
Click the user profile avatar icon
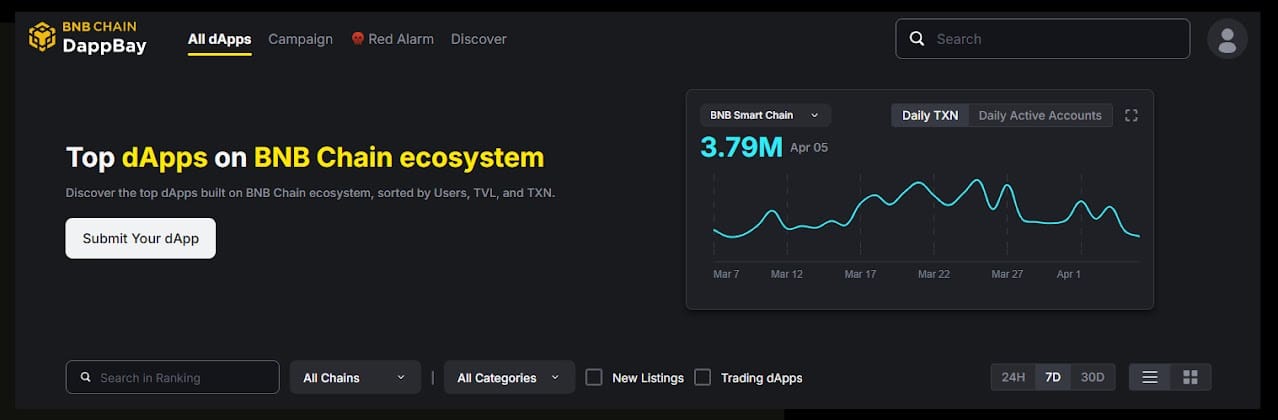tap(1227, 39)
